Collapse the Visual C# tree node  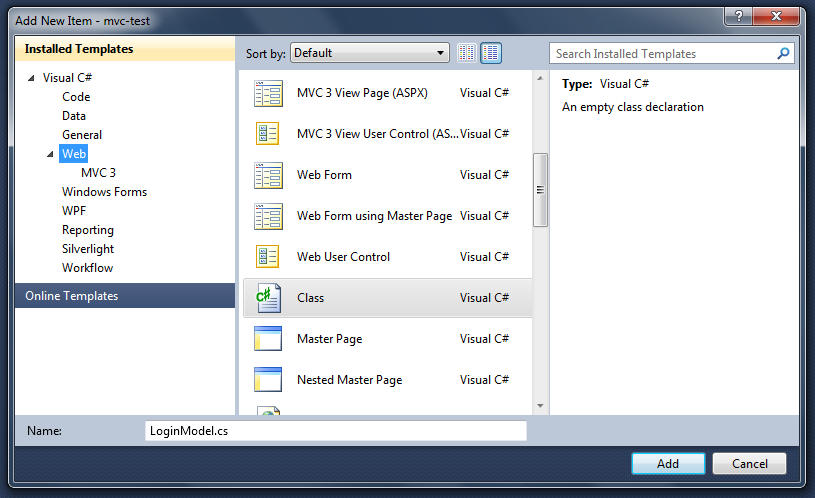coord(32,78)
